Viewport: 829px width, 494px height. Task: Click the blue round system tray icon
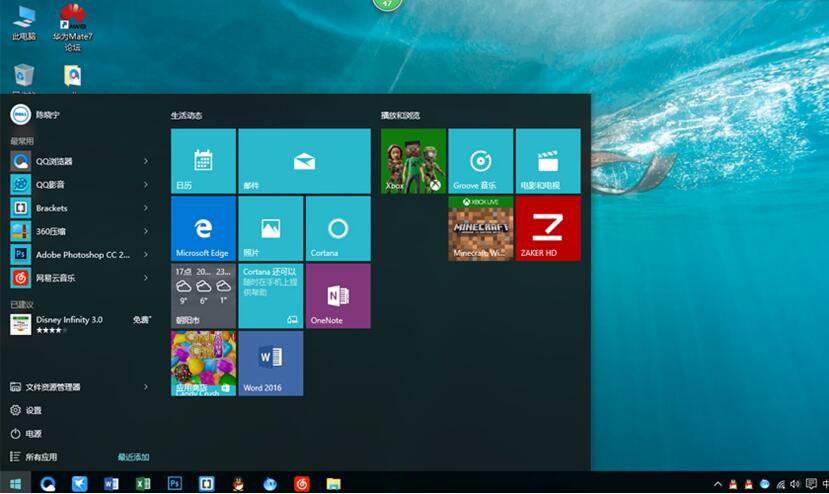pyautogui.click(x=764, y=483)
